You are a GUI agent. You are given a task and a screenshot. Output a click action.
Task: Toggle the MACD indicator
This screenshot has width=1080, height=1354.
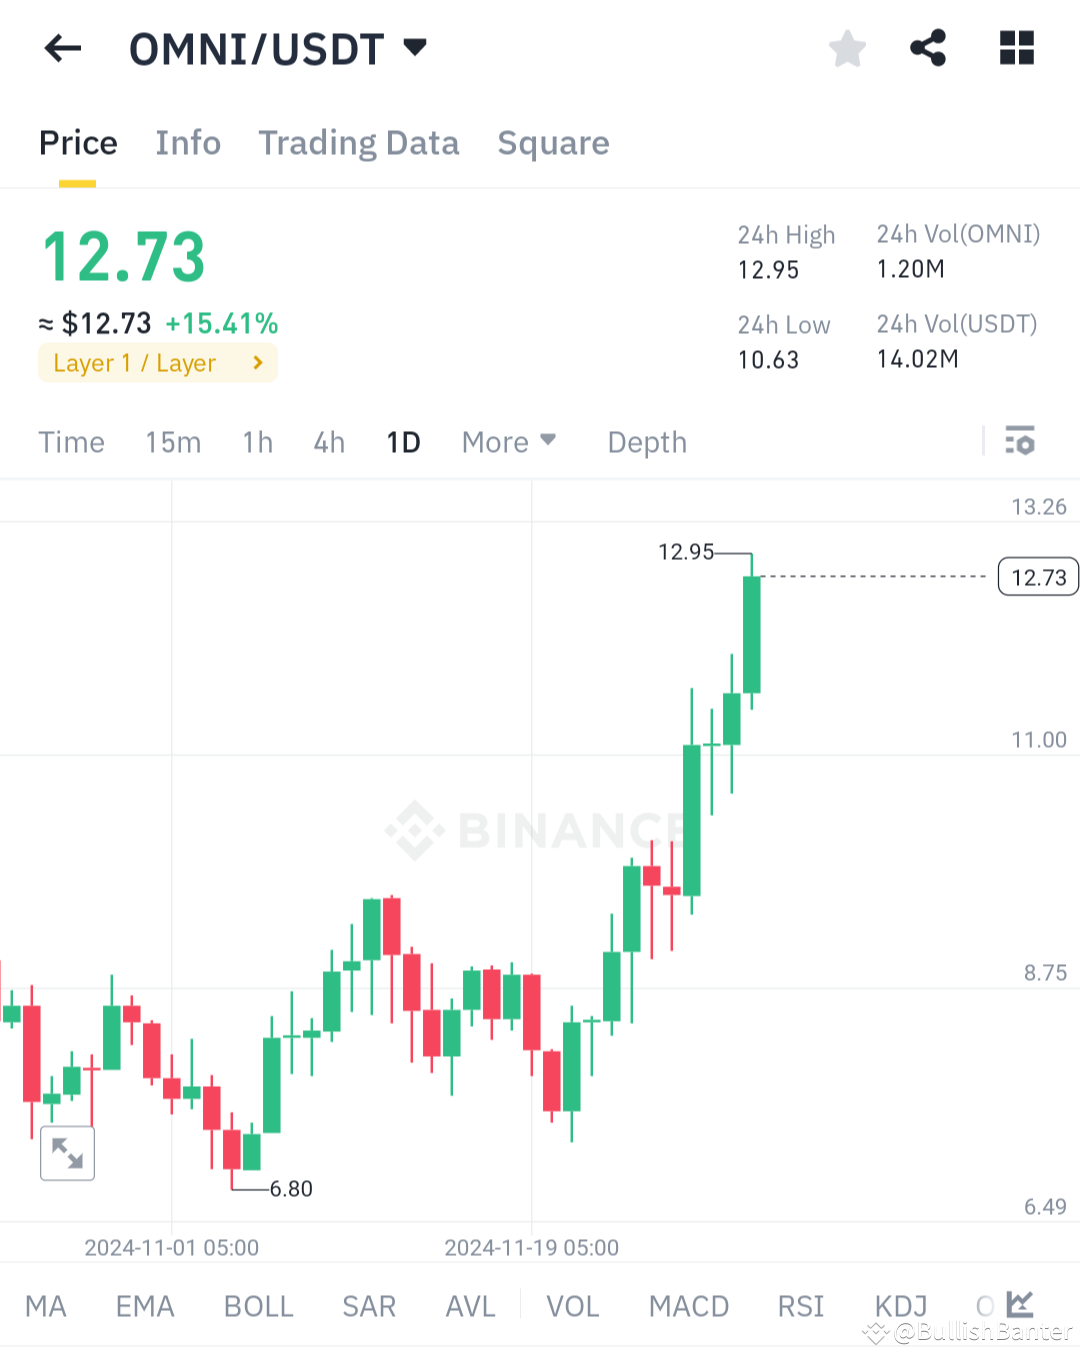coord(689,1305)
